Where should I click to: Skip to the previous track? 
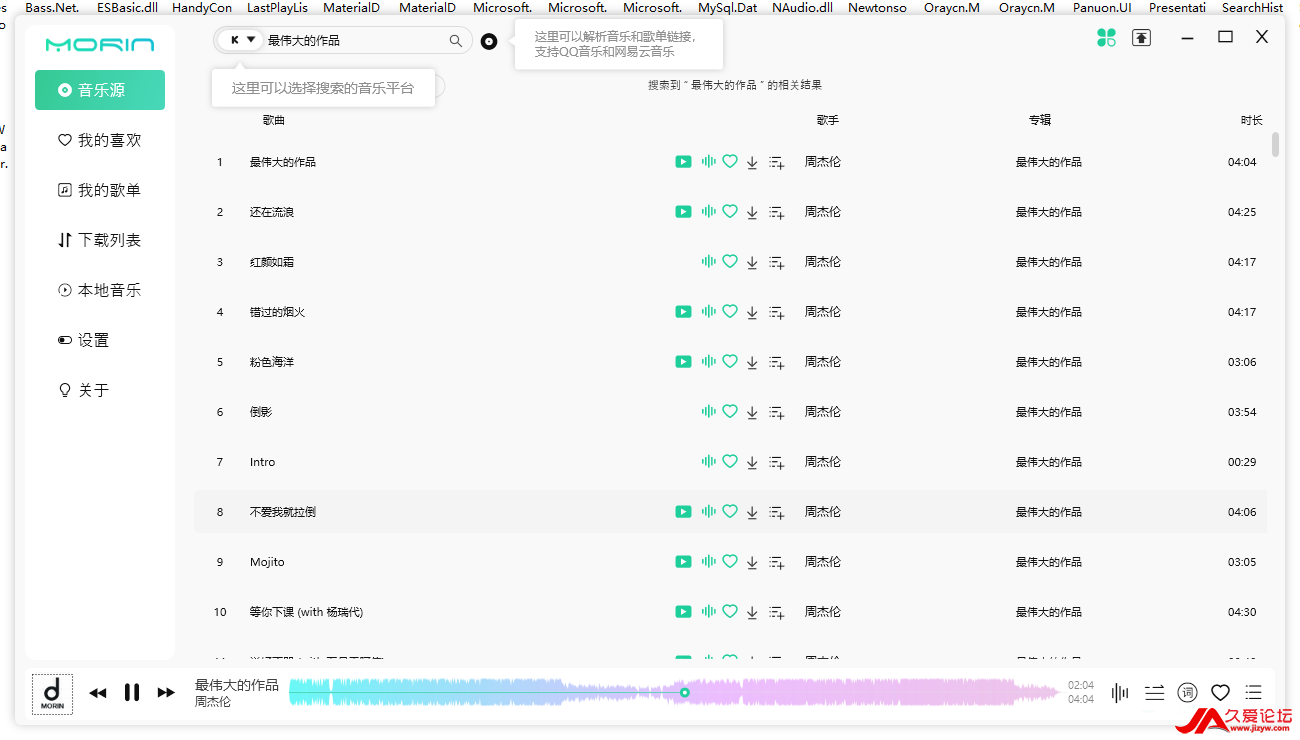[x=98, y=693]
